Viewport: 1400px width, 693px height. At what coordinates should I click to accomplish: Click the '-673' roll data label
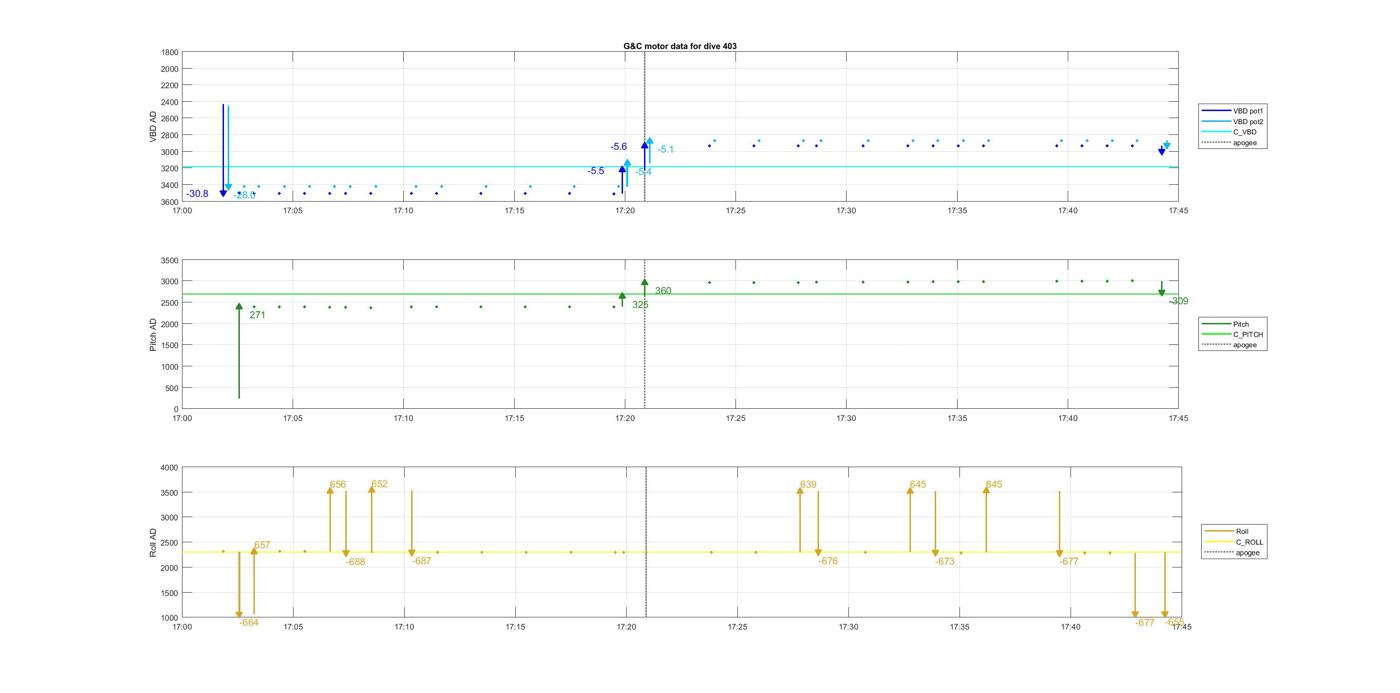(x=945, y=562)
